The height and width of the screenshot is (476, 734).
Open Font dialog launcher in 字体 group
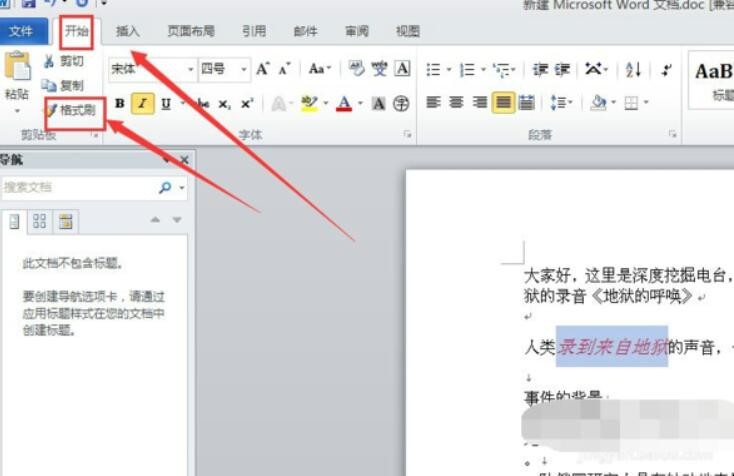(x=408, y=135)
